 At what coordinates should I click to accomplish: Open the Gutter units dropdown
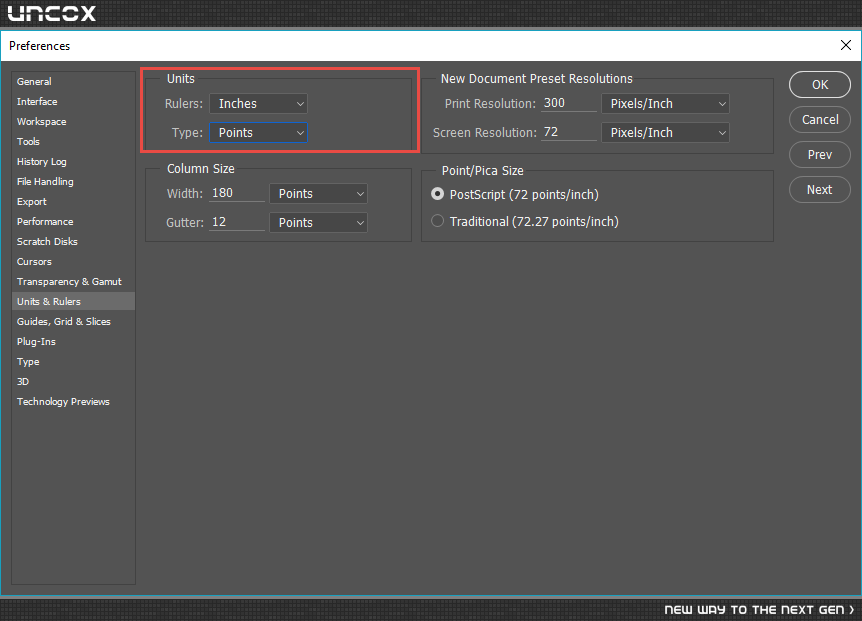318,223
